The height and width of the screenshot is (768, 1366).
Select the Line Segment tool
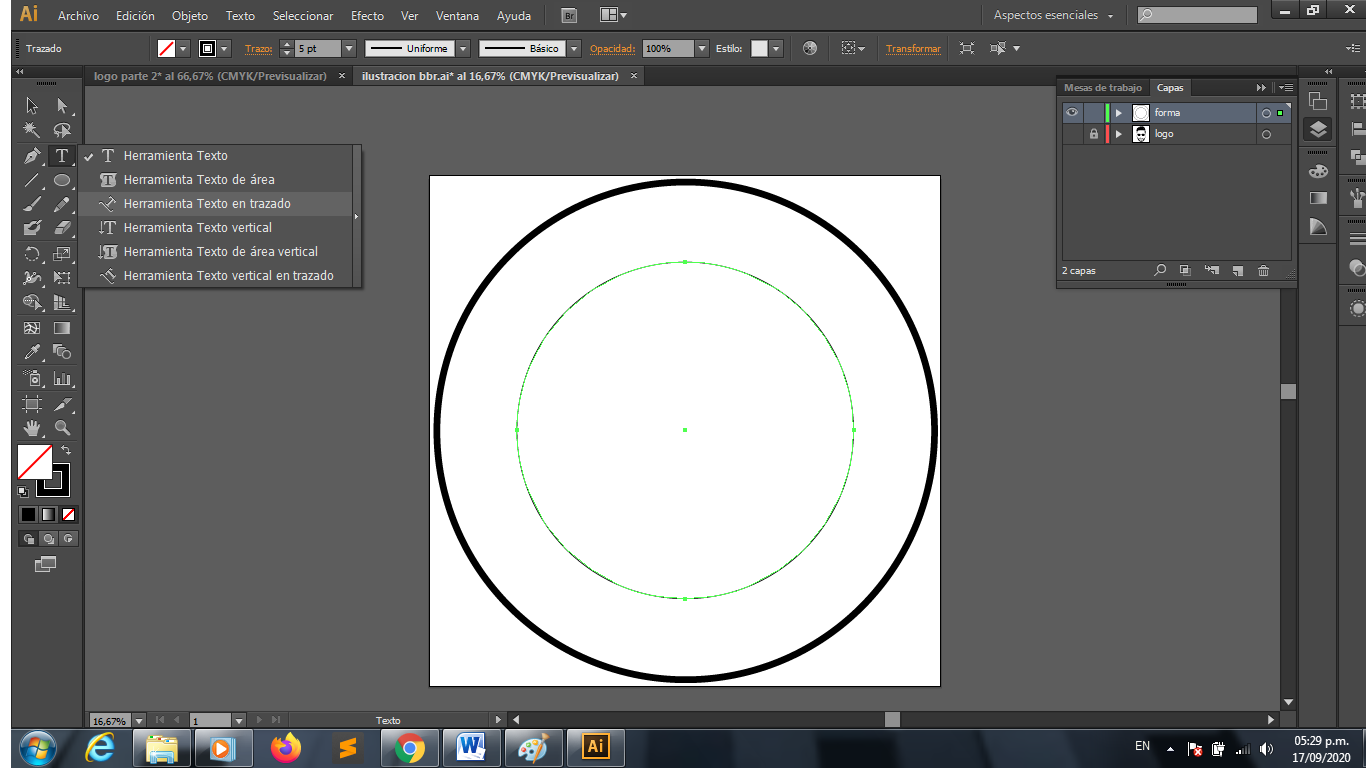click(32, 180)
